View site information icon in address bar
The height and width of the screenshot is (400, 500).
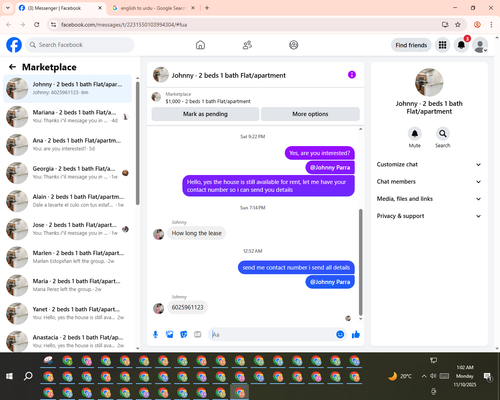point(53,25)
